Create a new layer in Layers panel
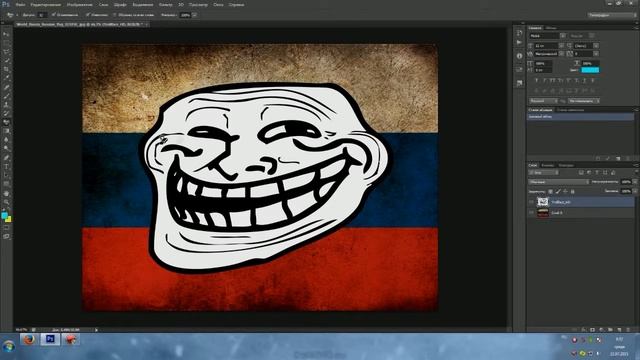This screenshot has height=360, width=640. [x=619, y=329]
